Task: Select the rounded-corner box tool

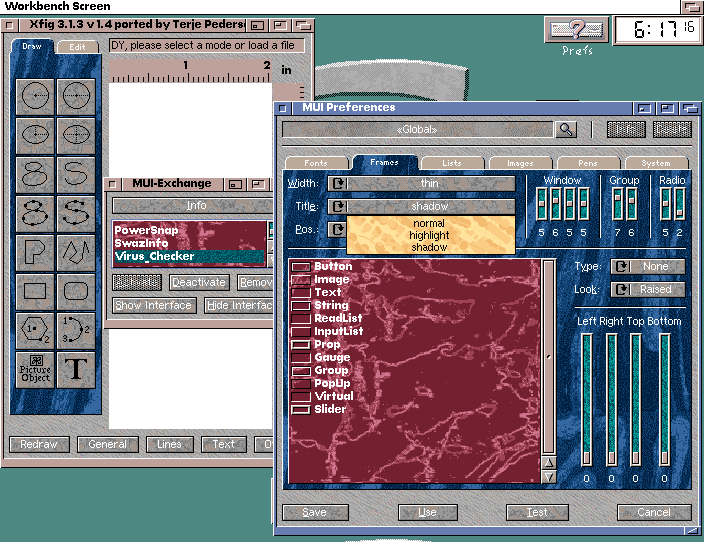Action: click(x=75, y=291)
